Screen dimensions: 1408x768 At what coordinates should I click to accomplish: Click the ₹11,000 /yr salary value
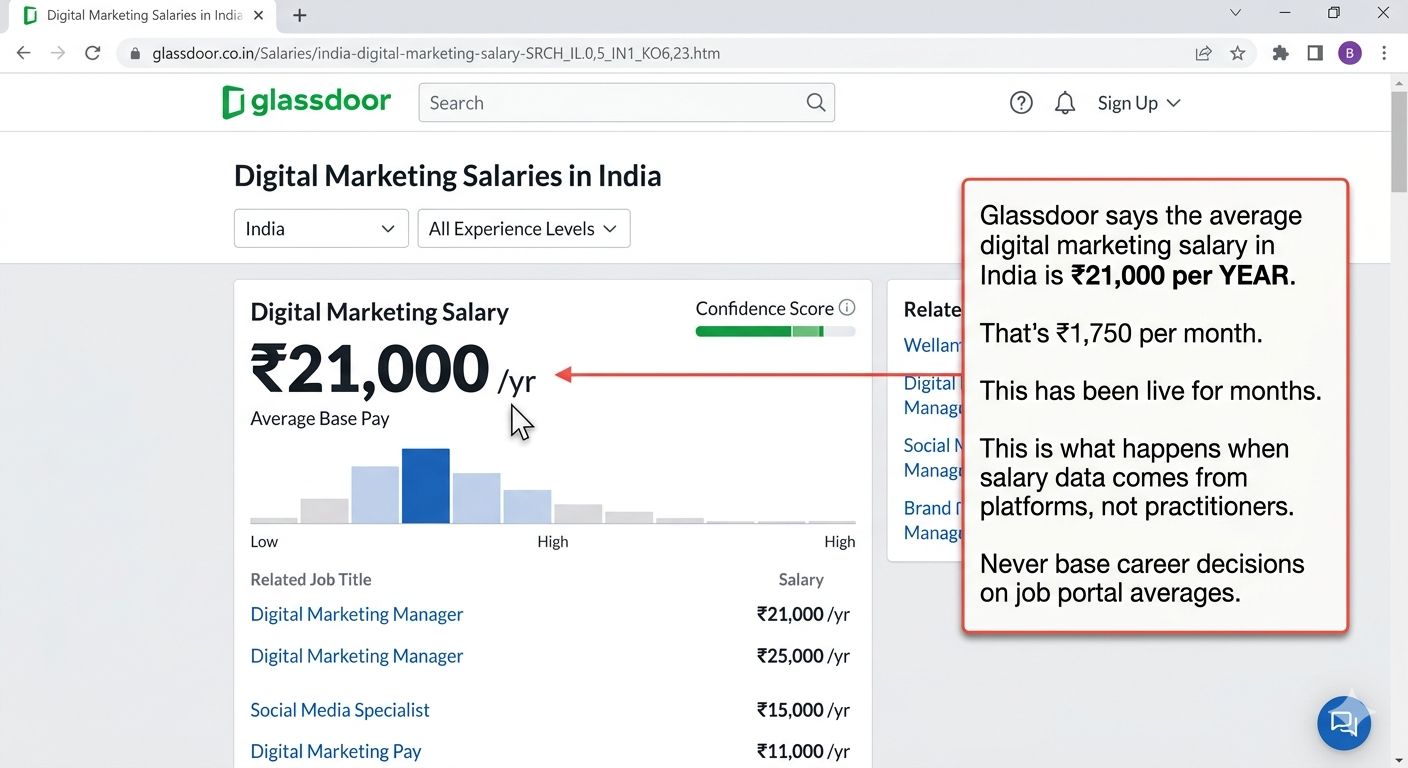[803, 751]
